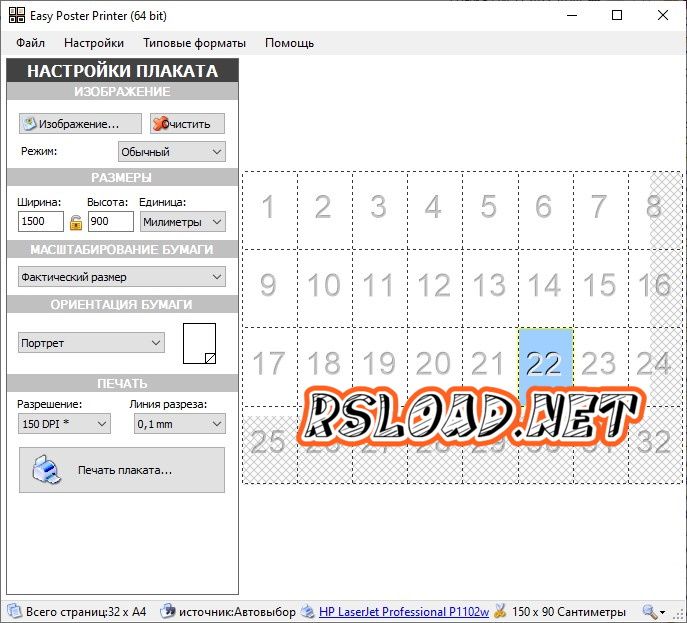The image size is (687, 623).
Task: Click the scissors icon beside 150 x 90
Action: [500, 611]
